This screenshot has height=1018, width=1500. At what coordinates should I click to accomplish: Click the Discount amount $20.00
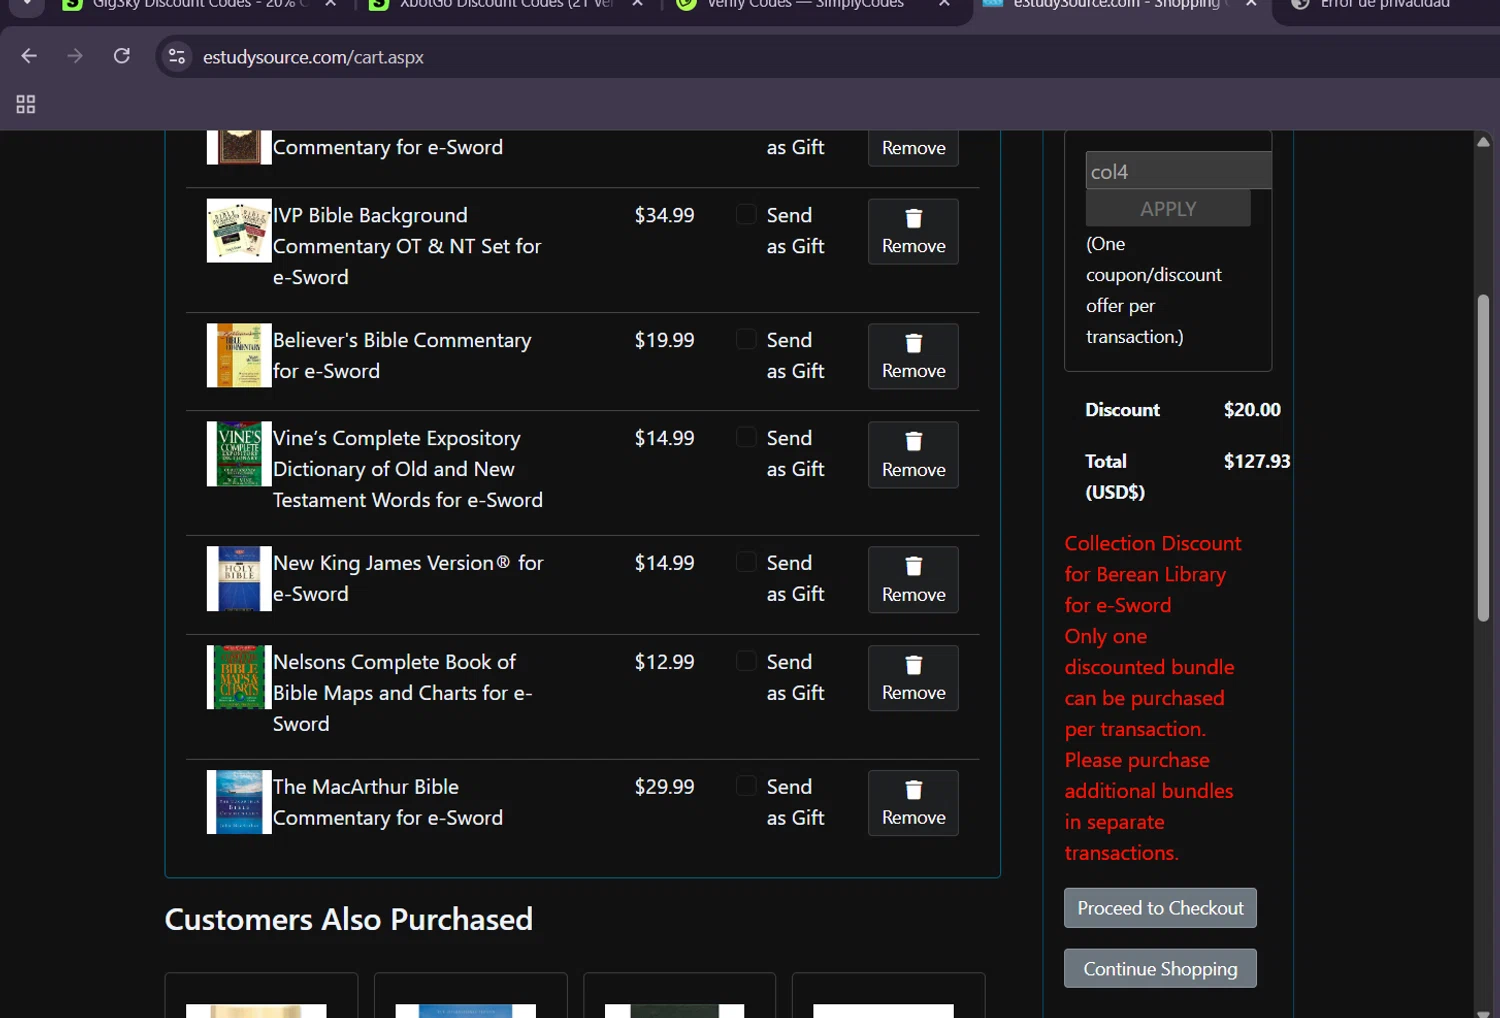point(1252,410)
